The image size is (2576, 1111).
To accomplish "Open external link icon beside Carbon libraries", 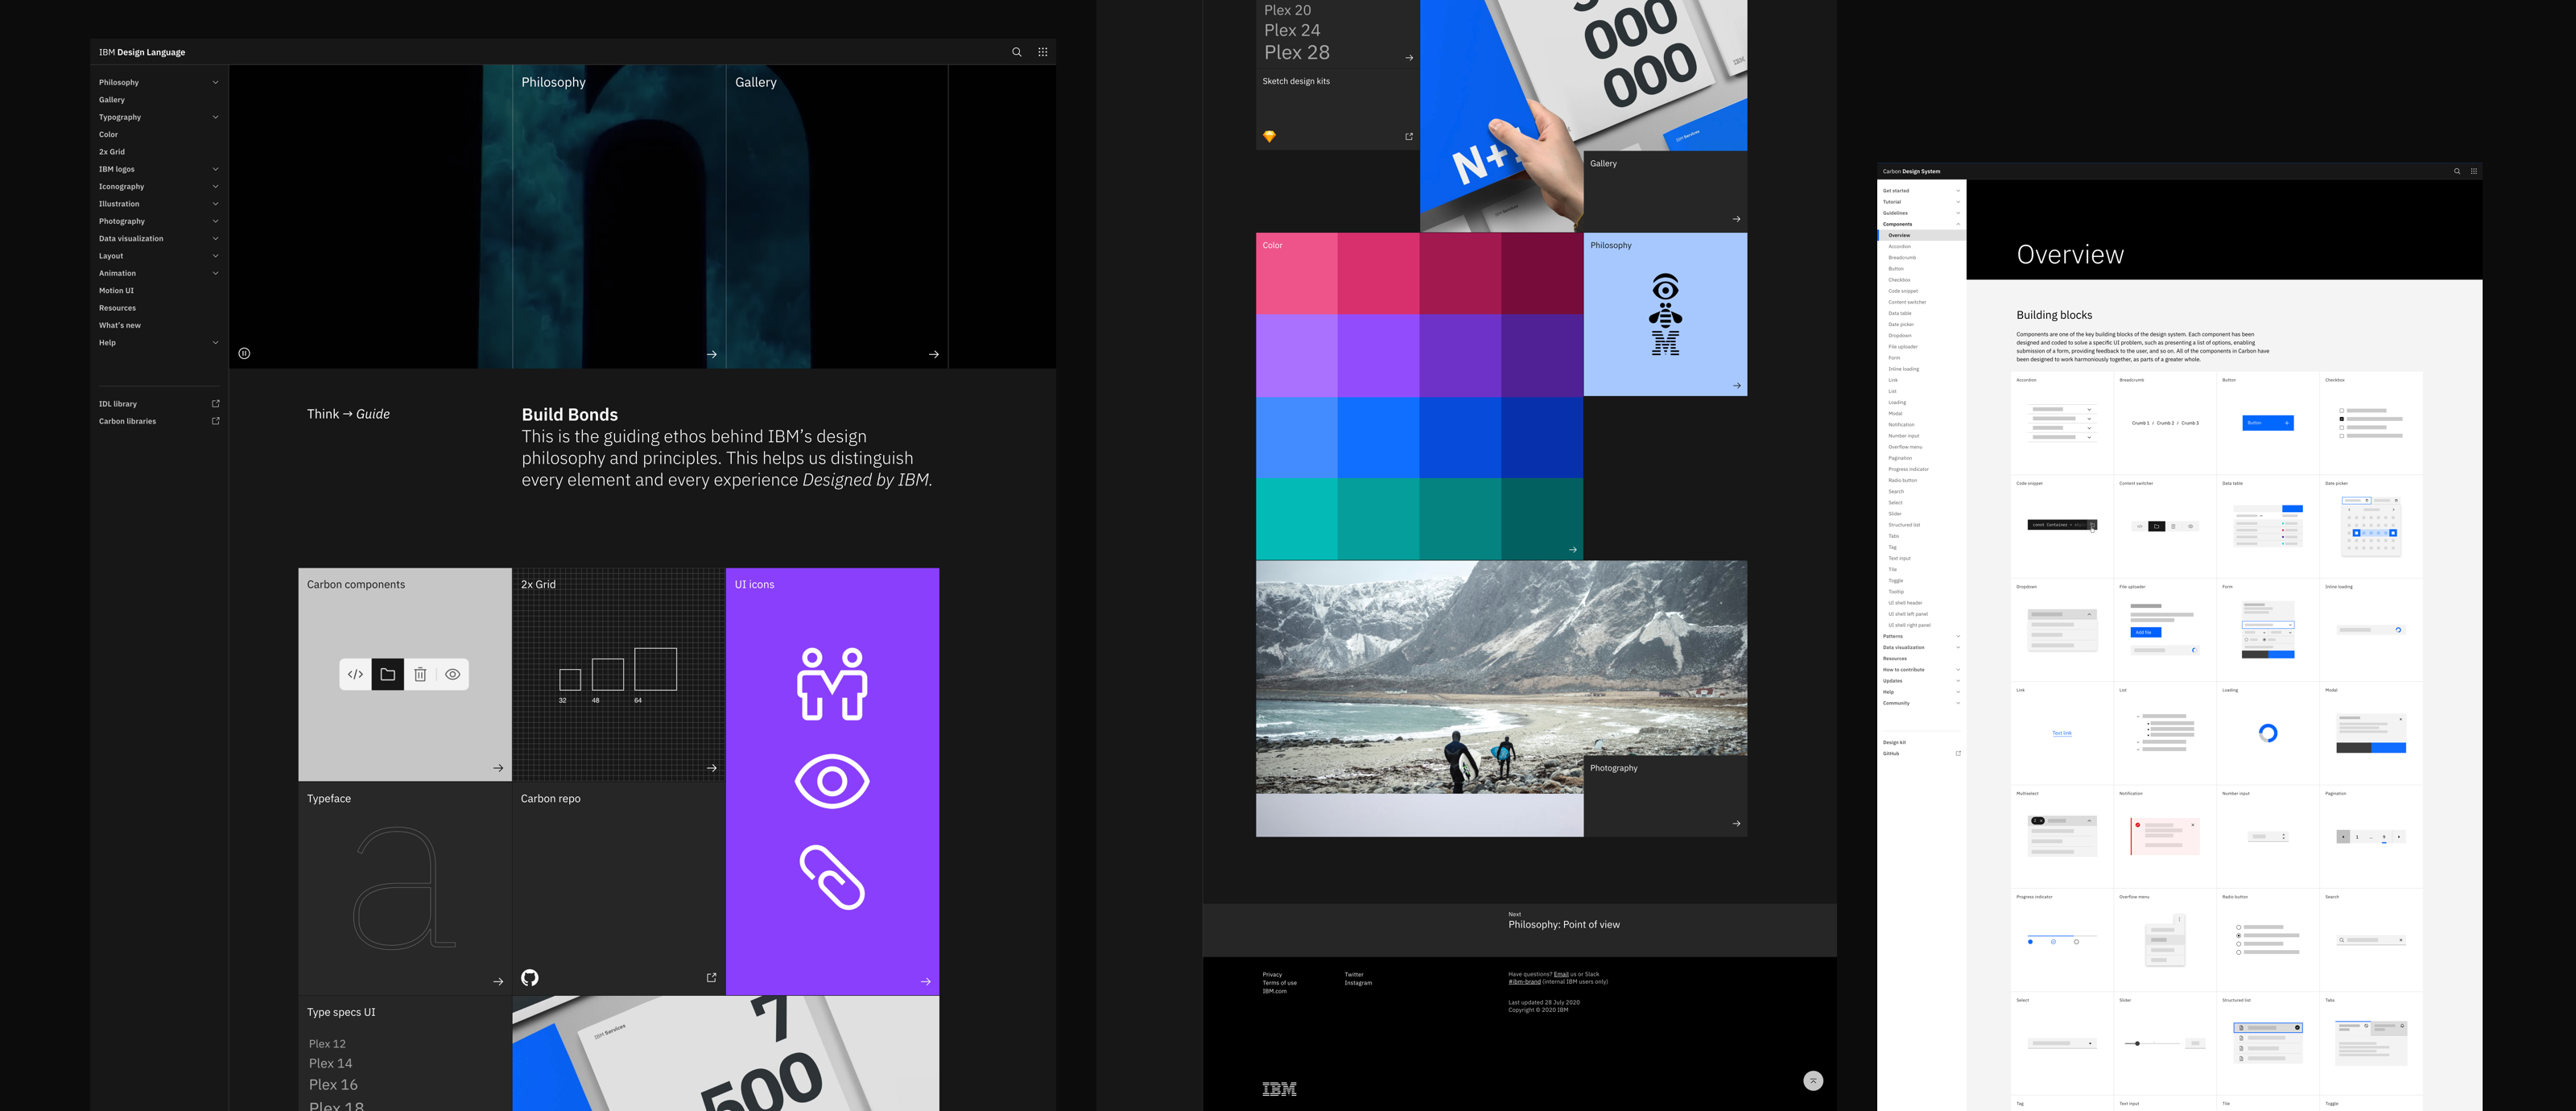I will tap(215, 421).
